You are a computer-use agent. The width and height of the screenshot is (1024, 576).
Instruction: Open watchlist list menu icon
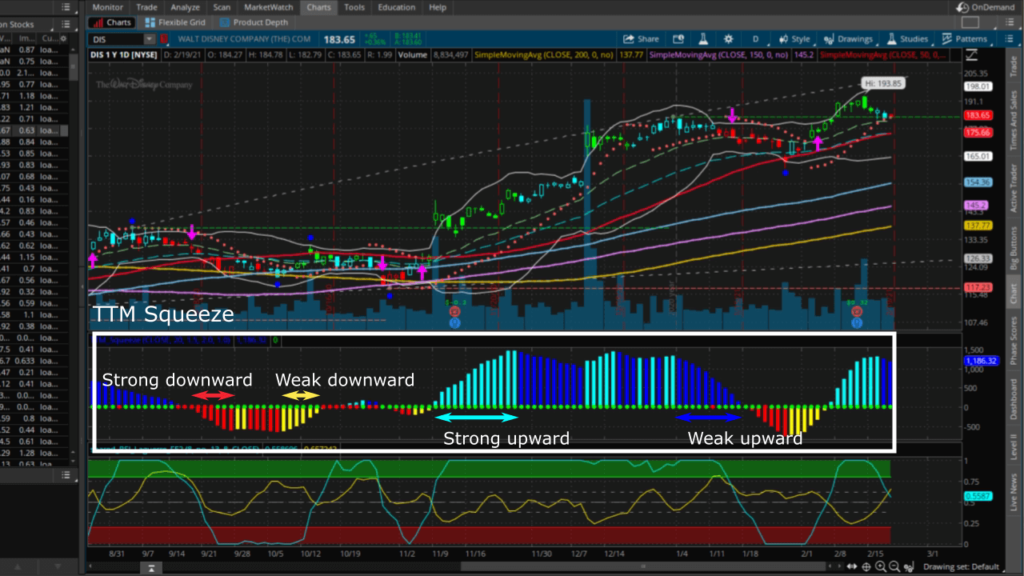click(65, 24)
